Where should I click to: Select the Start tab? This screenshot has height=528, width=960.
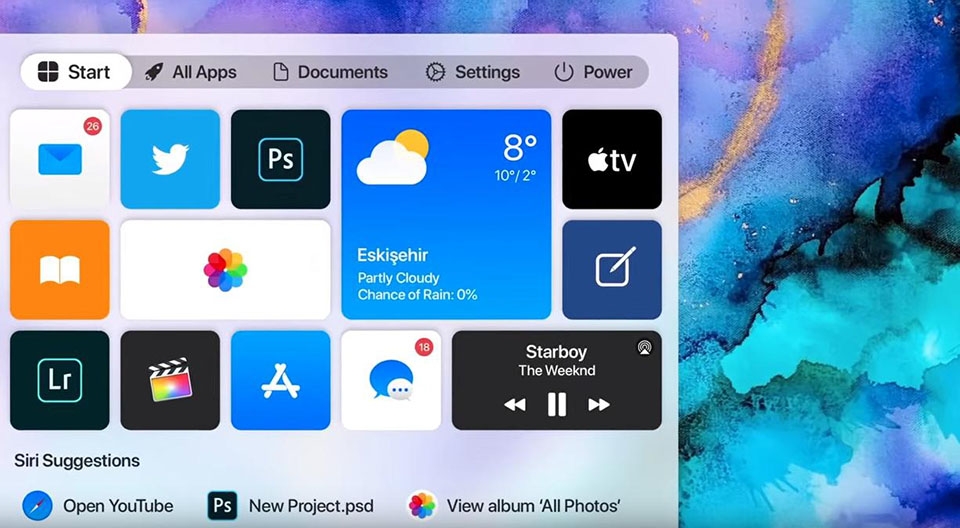76,72
